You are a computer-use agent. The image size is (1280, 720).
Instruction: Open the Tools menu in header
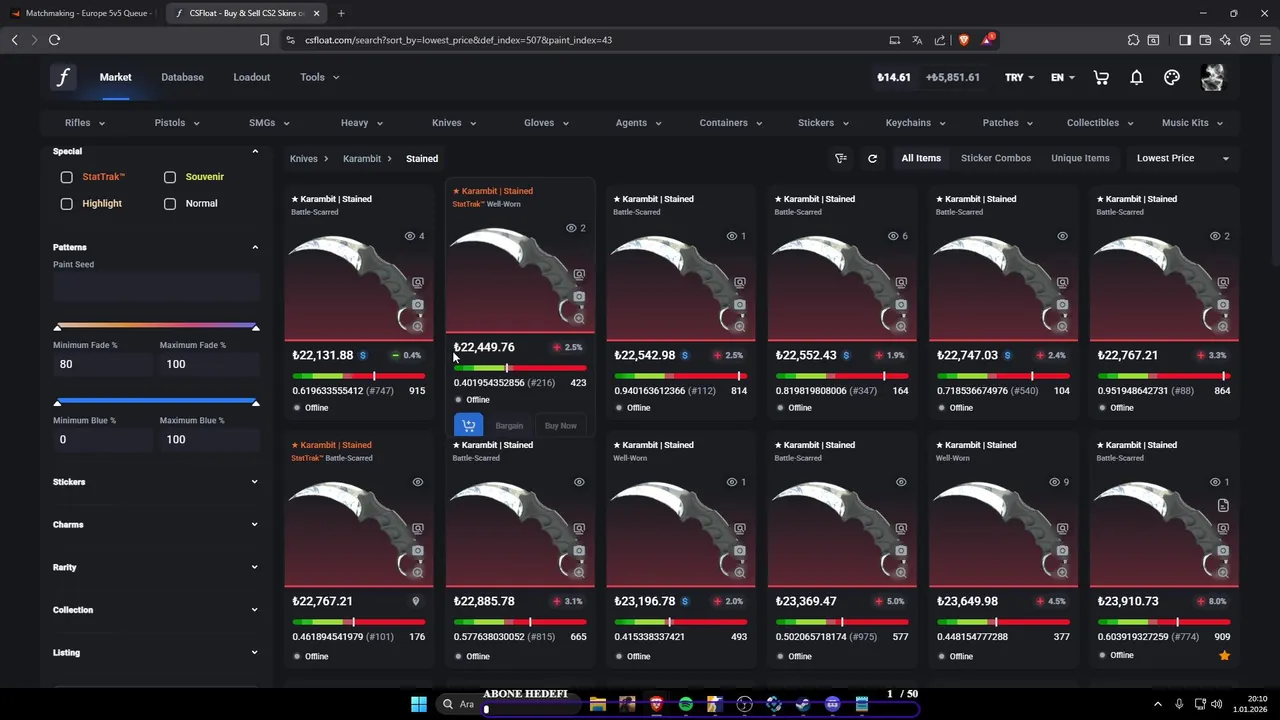[x=319, y=77]
